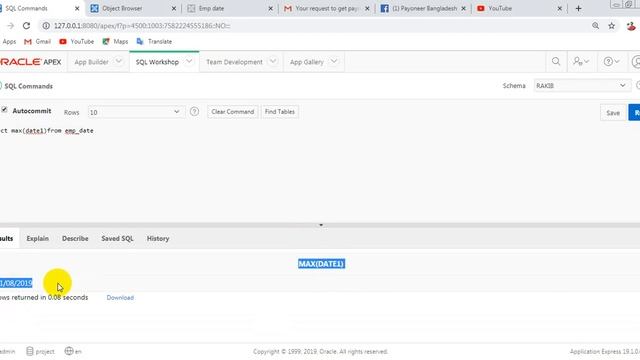This screenshot has height=360, width=640.
Task: Open a new browser tab
Action: (578, 8)
